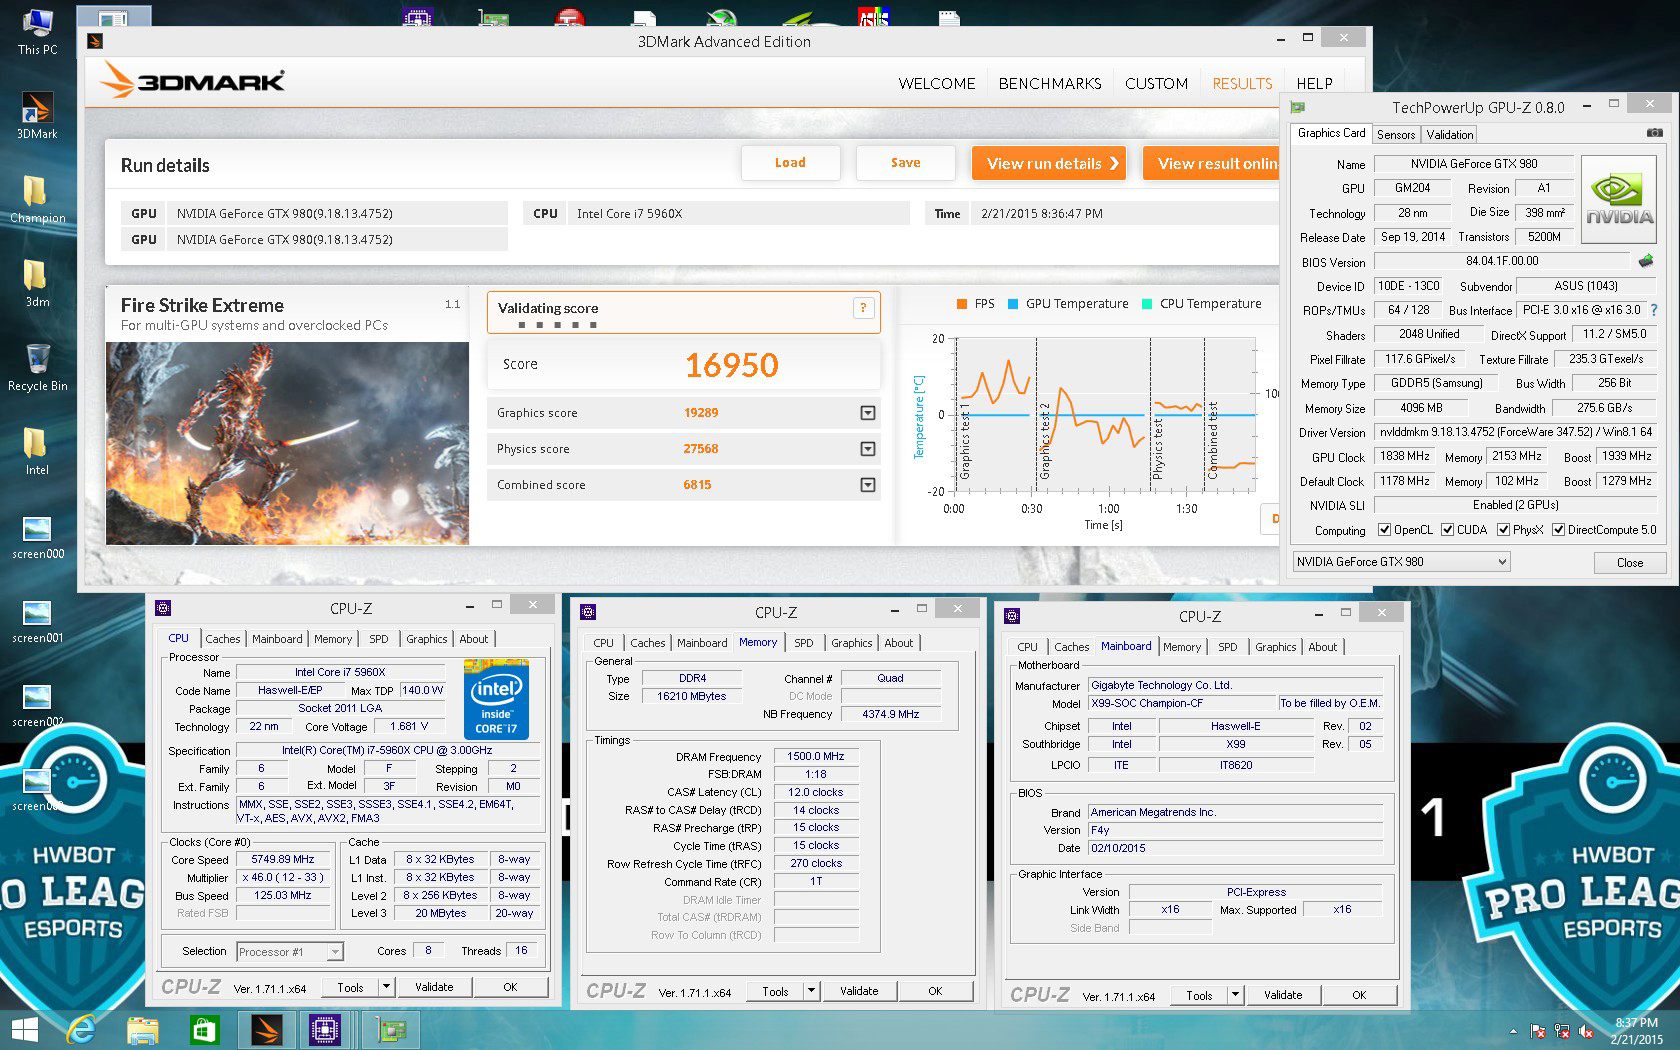1680x1050 pixels.
Task: Open Caches tab in the first CPU-Z window
Action: 223,639
